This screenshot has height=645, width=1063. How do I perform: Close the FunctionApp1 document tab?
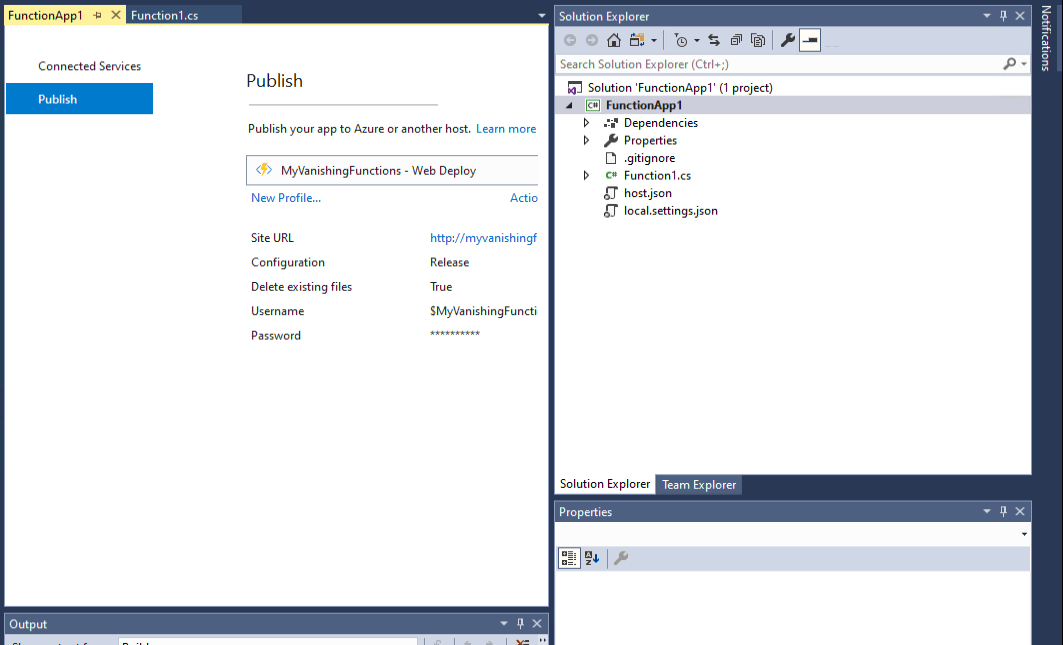click(116, 15)
